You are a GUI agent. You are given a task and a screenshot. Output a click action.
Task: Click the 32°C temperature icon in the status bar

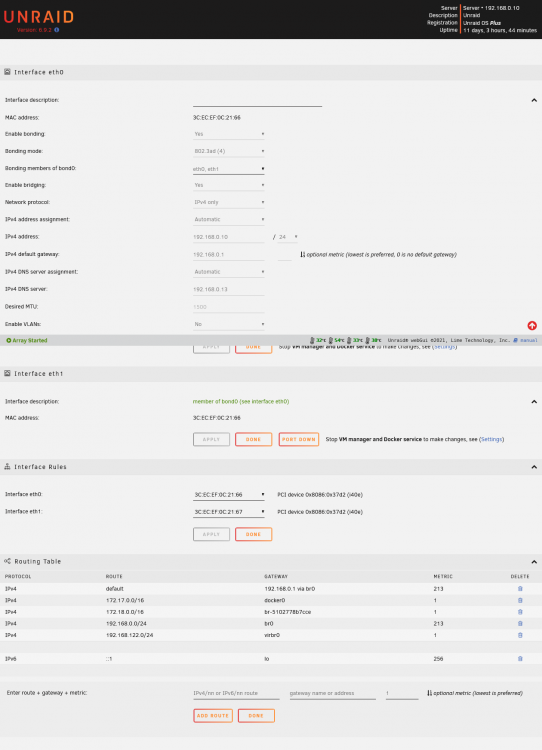tap(312, 341)
